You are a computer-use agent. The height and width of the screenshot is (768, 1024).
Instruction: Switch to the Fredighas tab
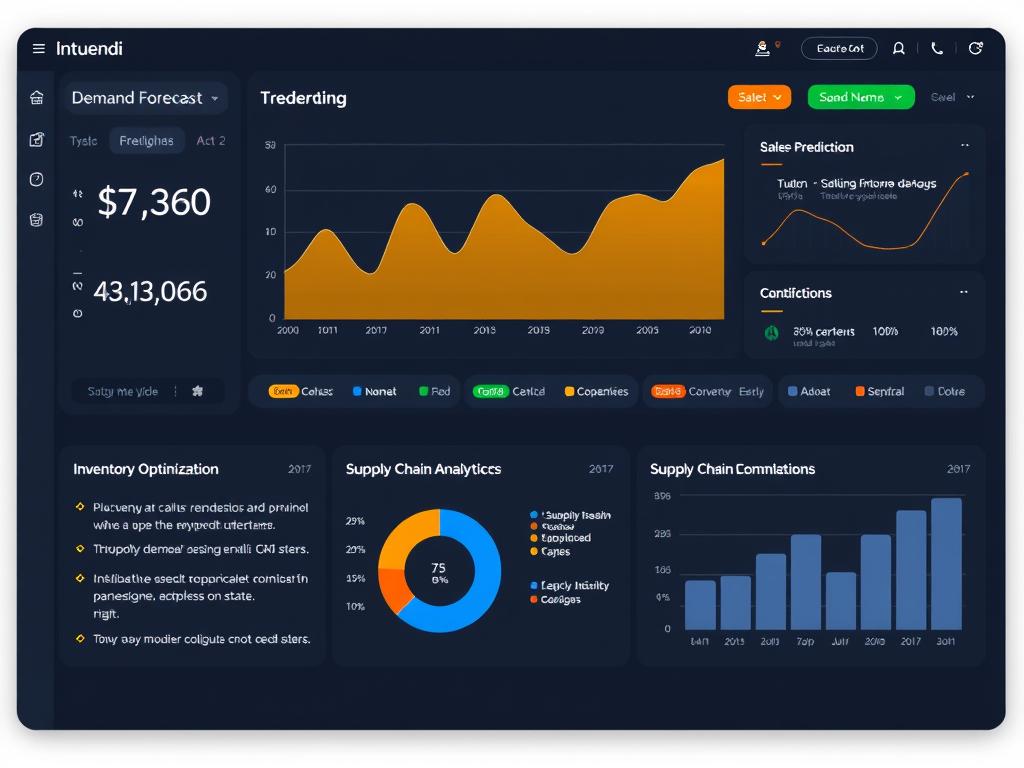[146, 141]
